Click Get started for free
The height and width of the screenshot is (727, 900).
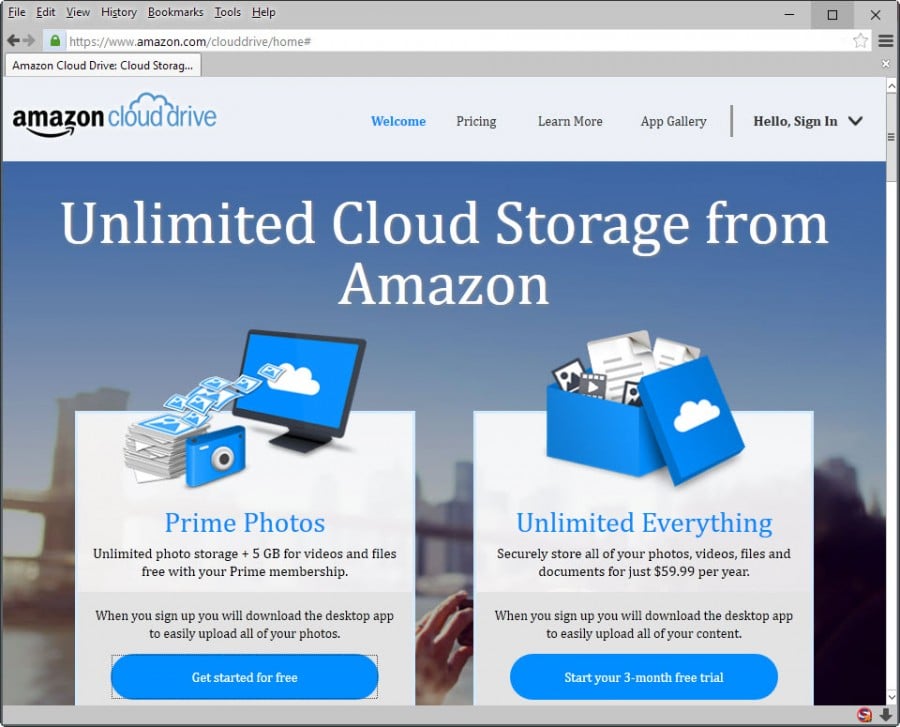244,677
